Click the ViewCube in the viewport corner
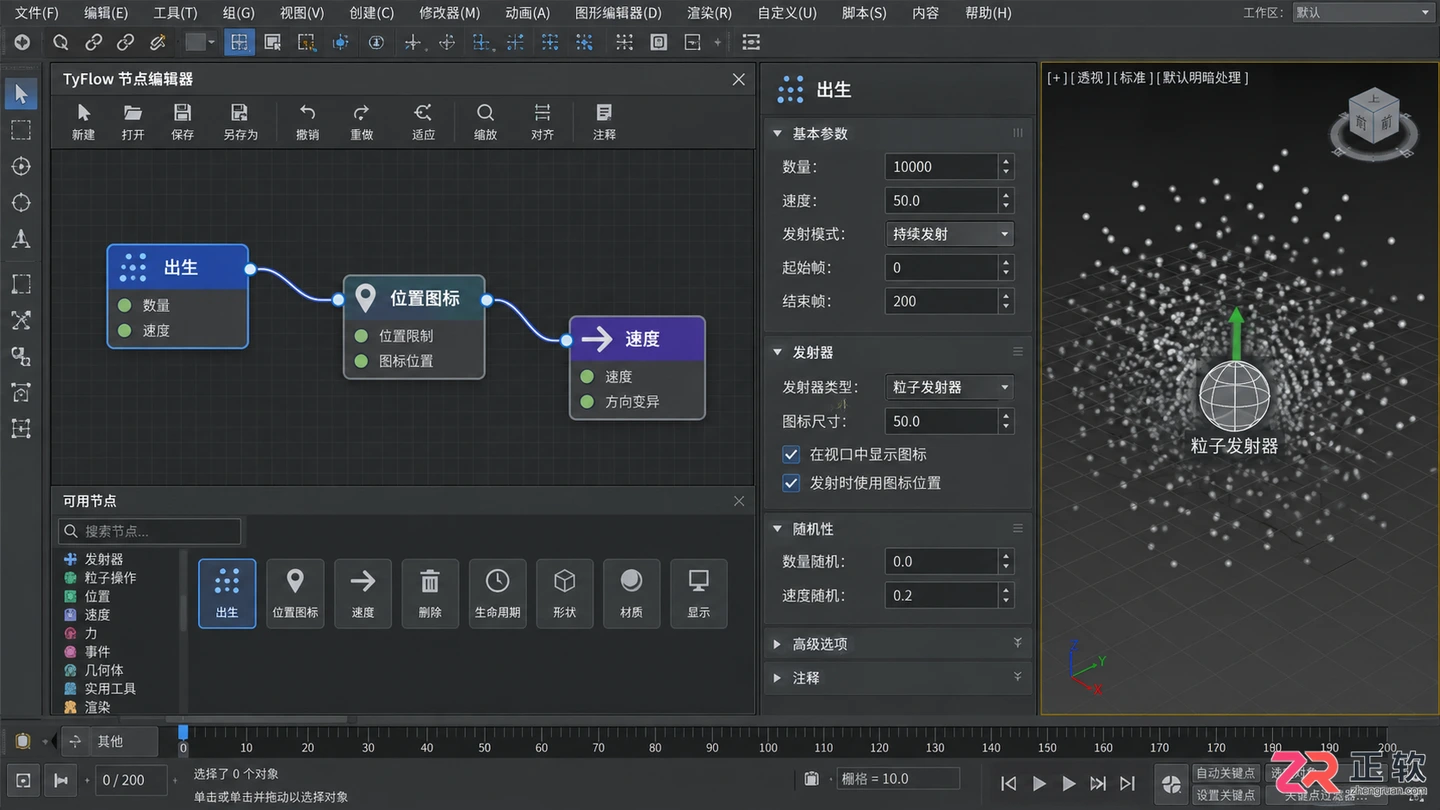The height and width of the screenshot is (810, 1440). click(1374, 118)
